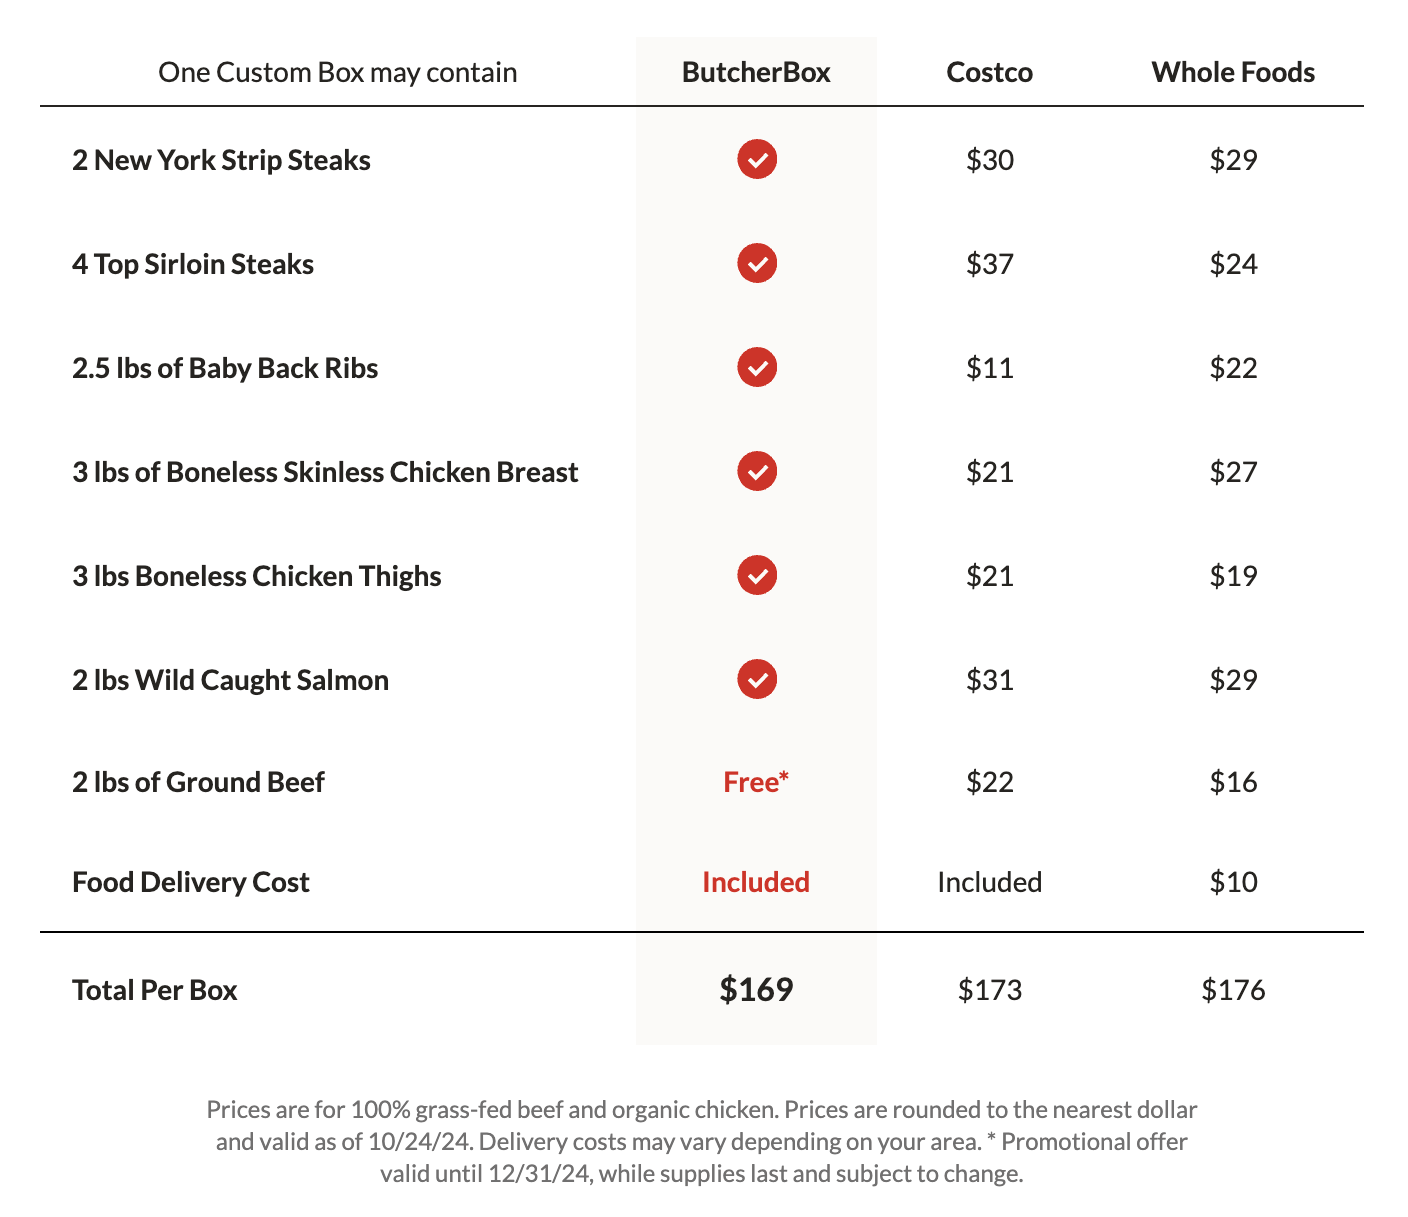This screenshot has height=1217, width=1408.
Task: Click the Boneless Chicken Thighs checkmark icon
Action: [757, 575]
